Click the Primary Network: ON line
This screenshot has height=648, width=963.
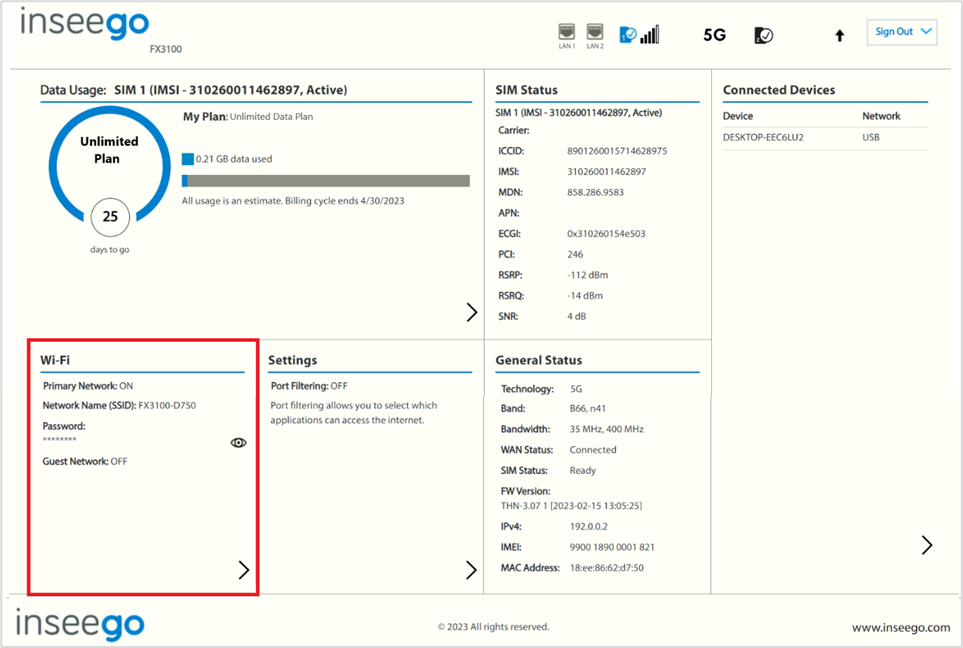[88, 386]
